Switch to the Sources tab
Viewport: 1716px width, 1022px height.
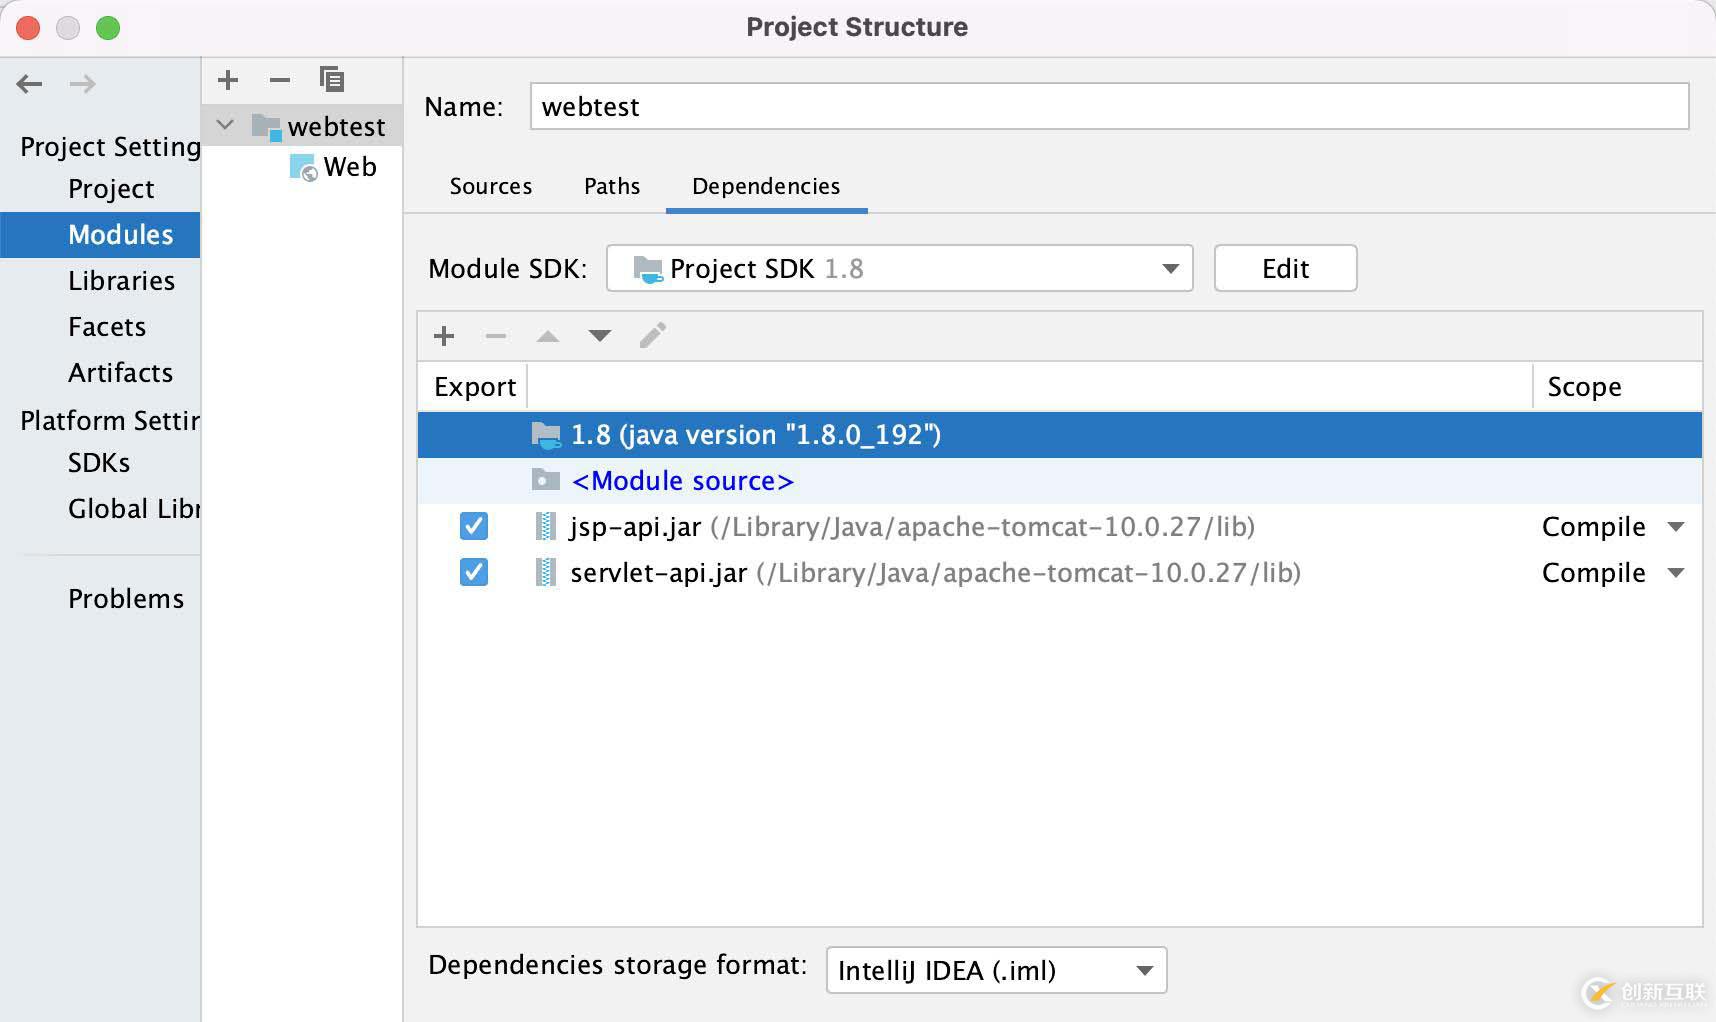coord(491,186)
